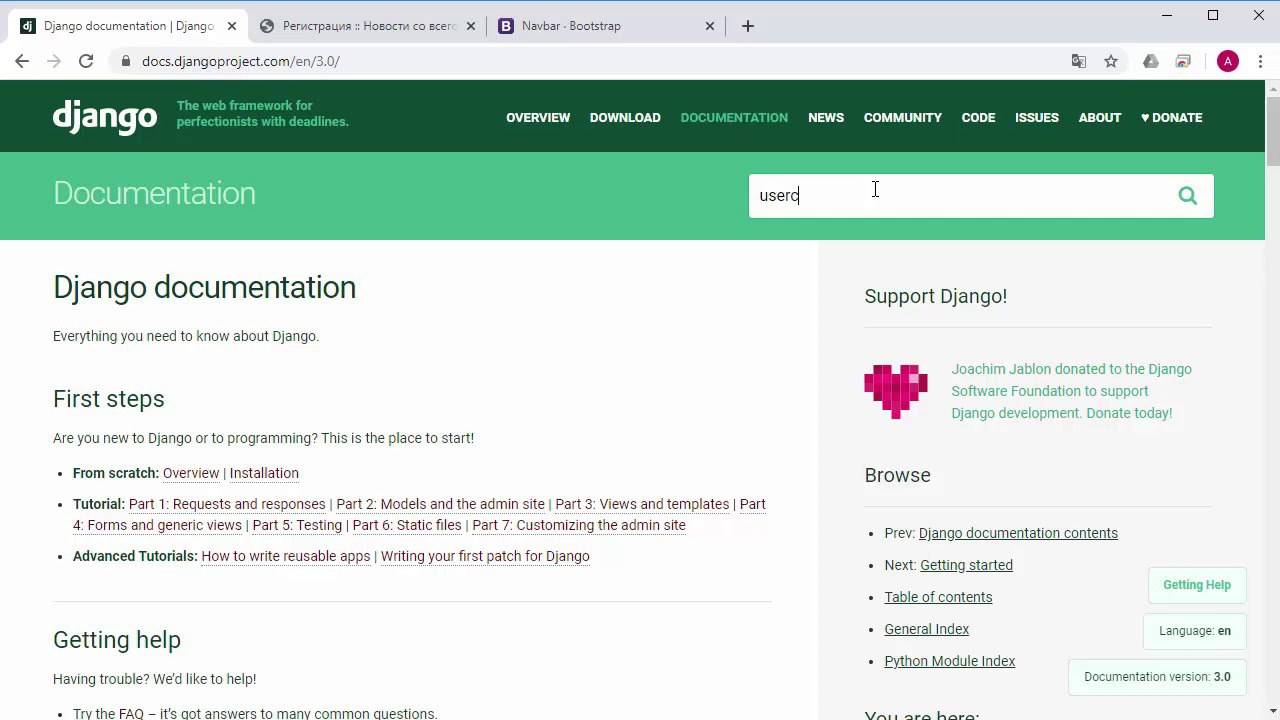Open the Issues nav item

[x=1037, y=117]
